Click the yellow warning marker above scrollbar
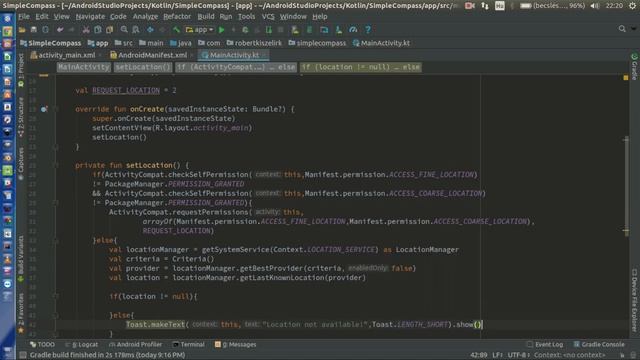This screenshot has width=640, height=360. [x=626, y=77]
